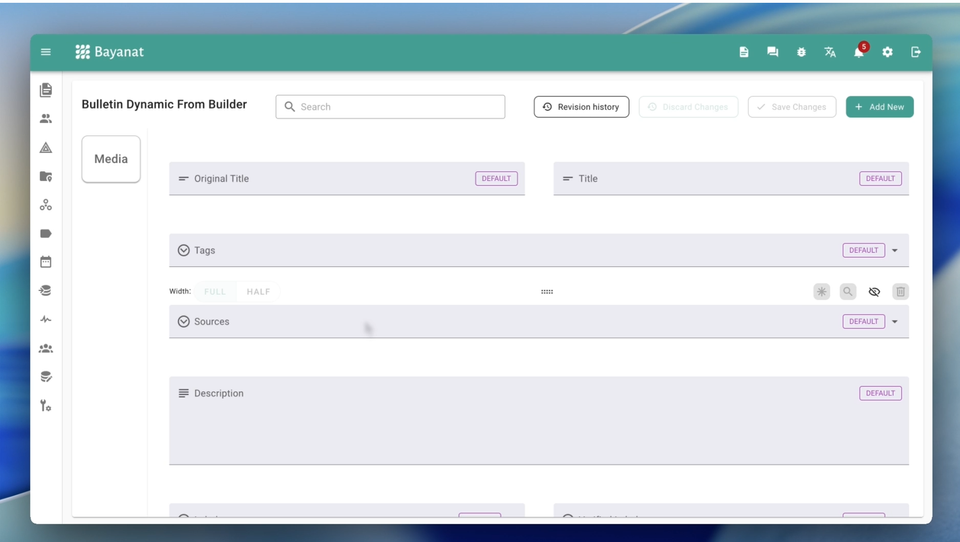Open calendar events sidebar icon
Viewport: 960px width, 542px height.
[x=46, y=262]
